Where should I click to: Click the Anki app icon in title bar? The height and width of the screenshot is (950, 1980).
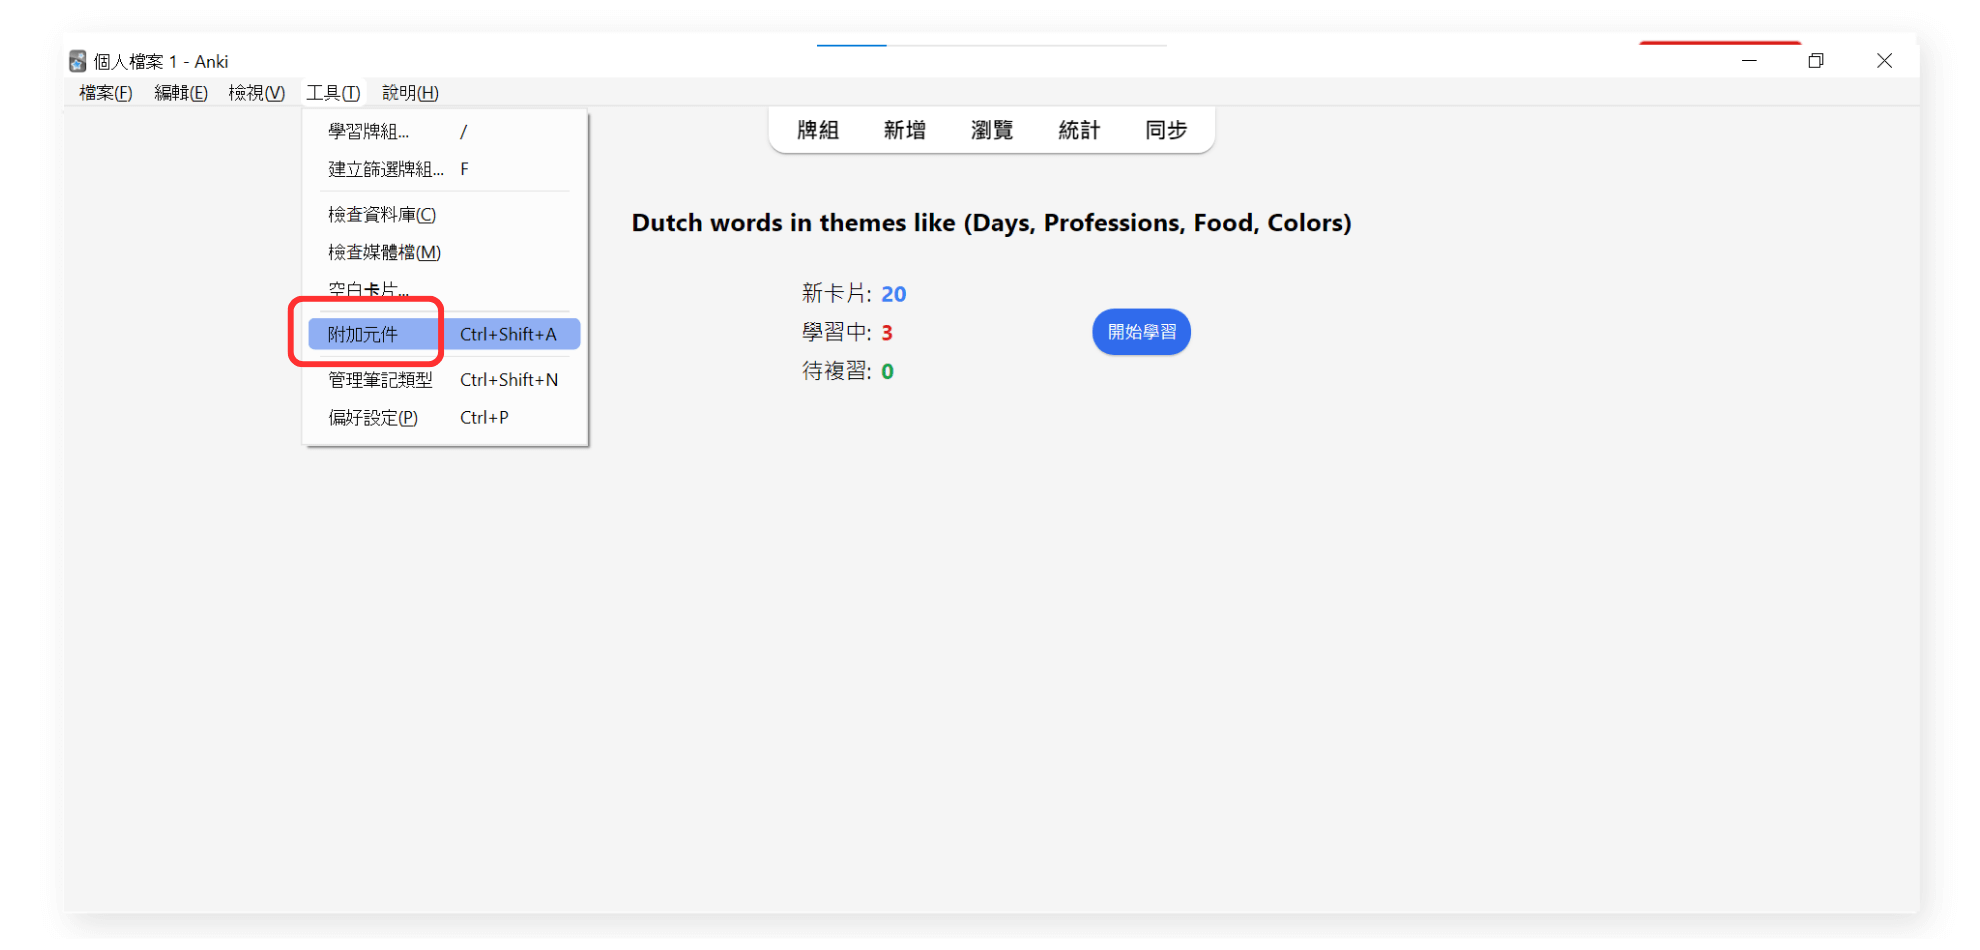[77, 62]
